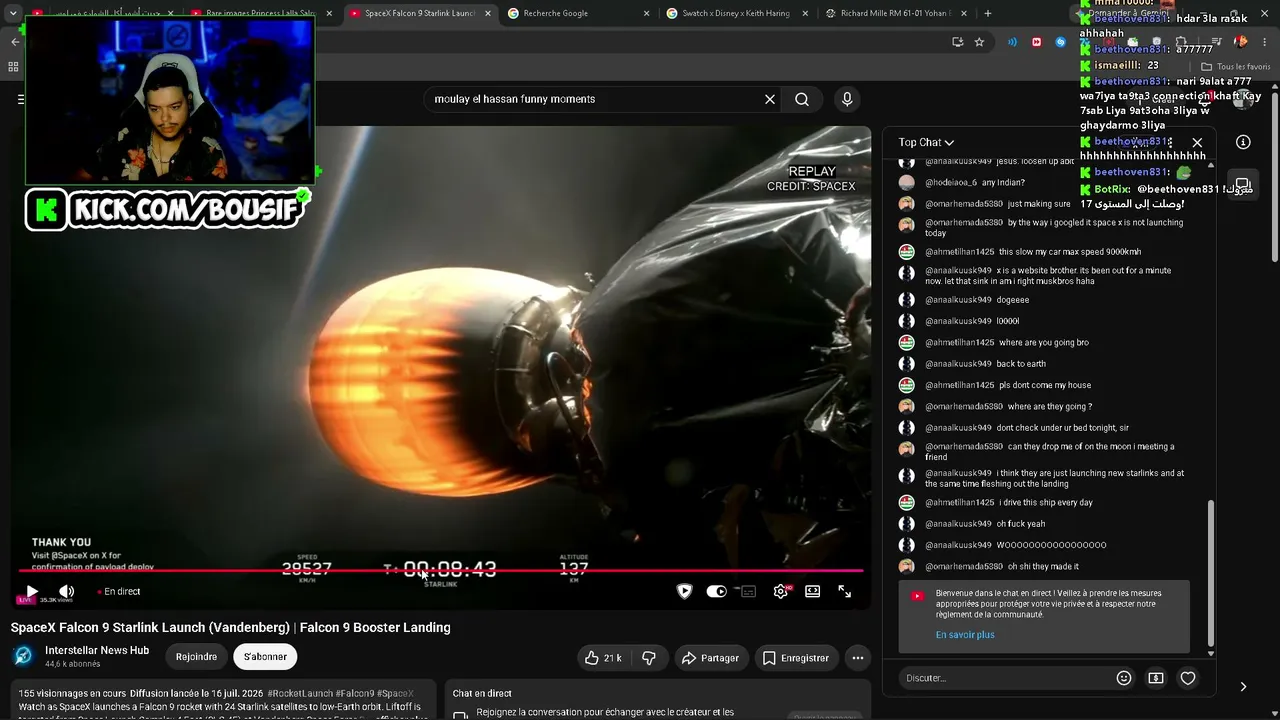Click chat message 'oh shi they made it'
The width and height of the screenshot is (1280, 720).
tap(1043, 567)
